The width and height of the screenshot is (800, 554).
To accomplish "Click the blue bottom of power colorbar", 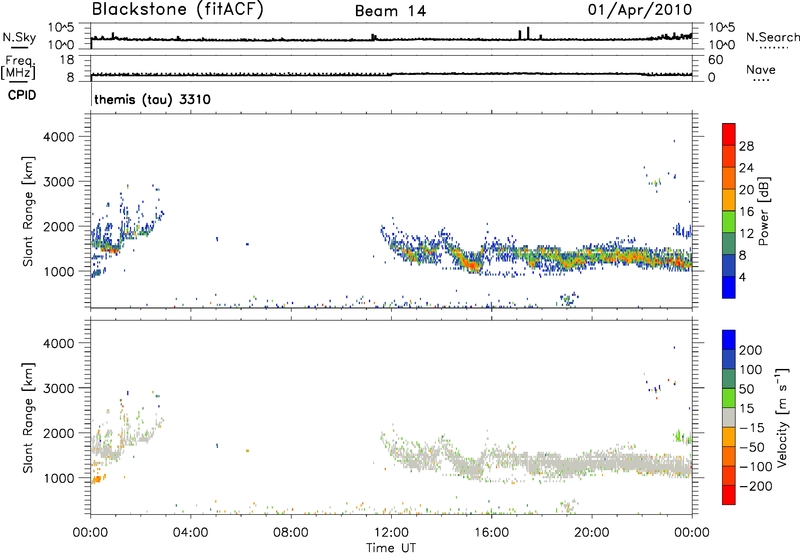I will 729,287.
